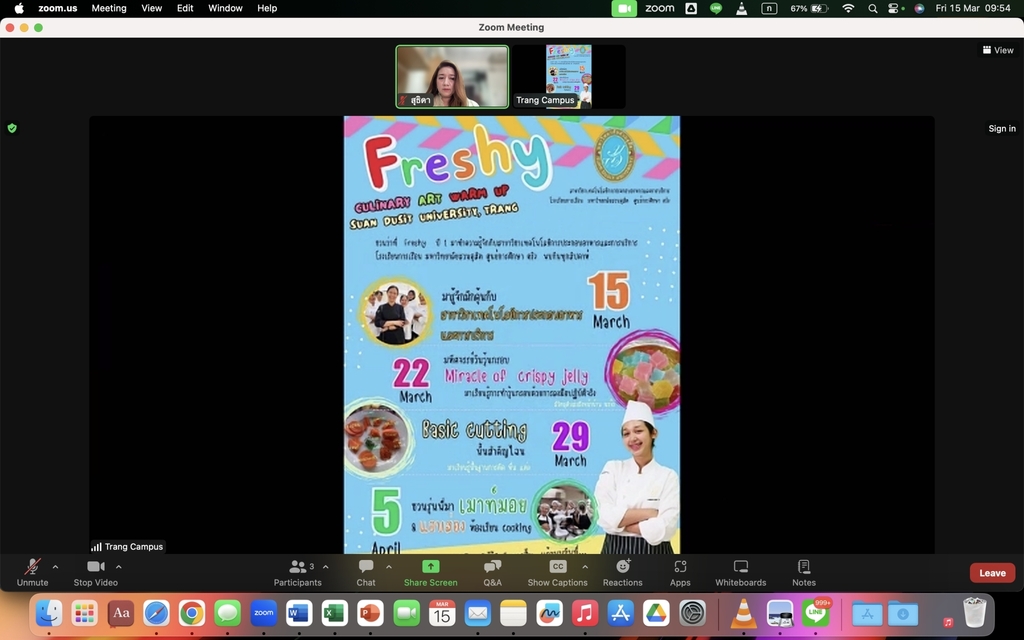The height and width of the screenshot is (640, 1024).
Task: Toggle Stop Video camera button
Action: 95,572
